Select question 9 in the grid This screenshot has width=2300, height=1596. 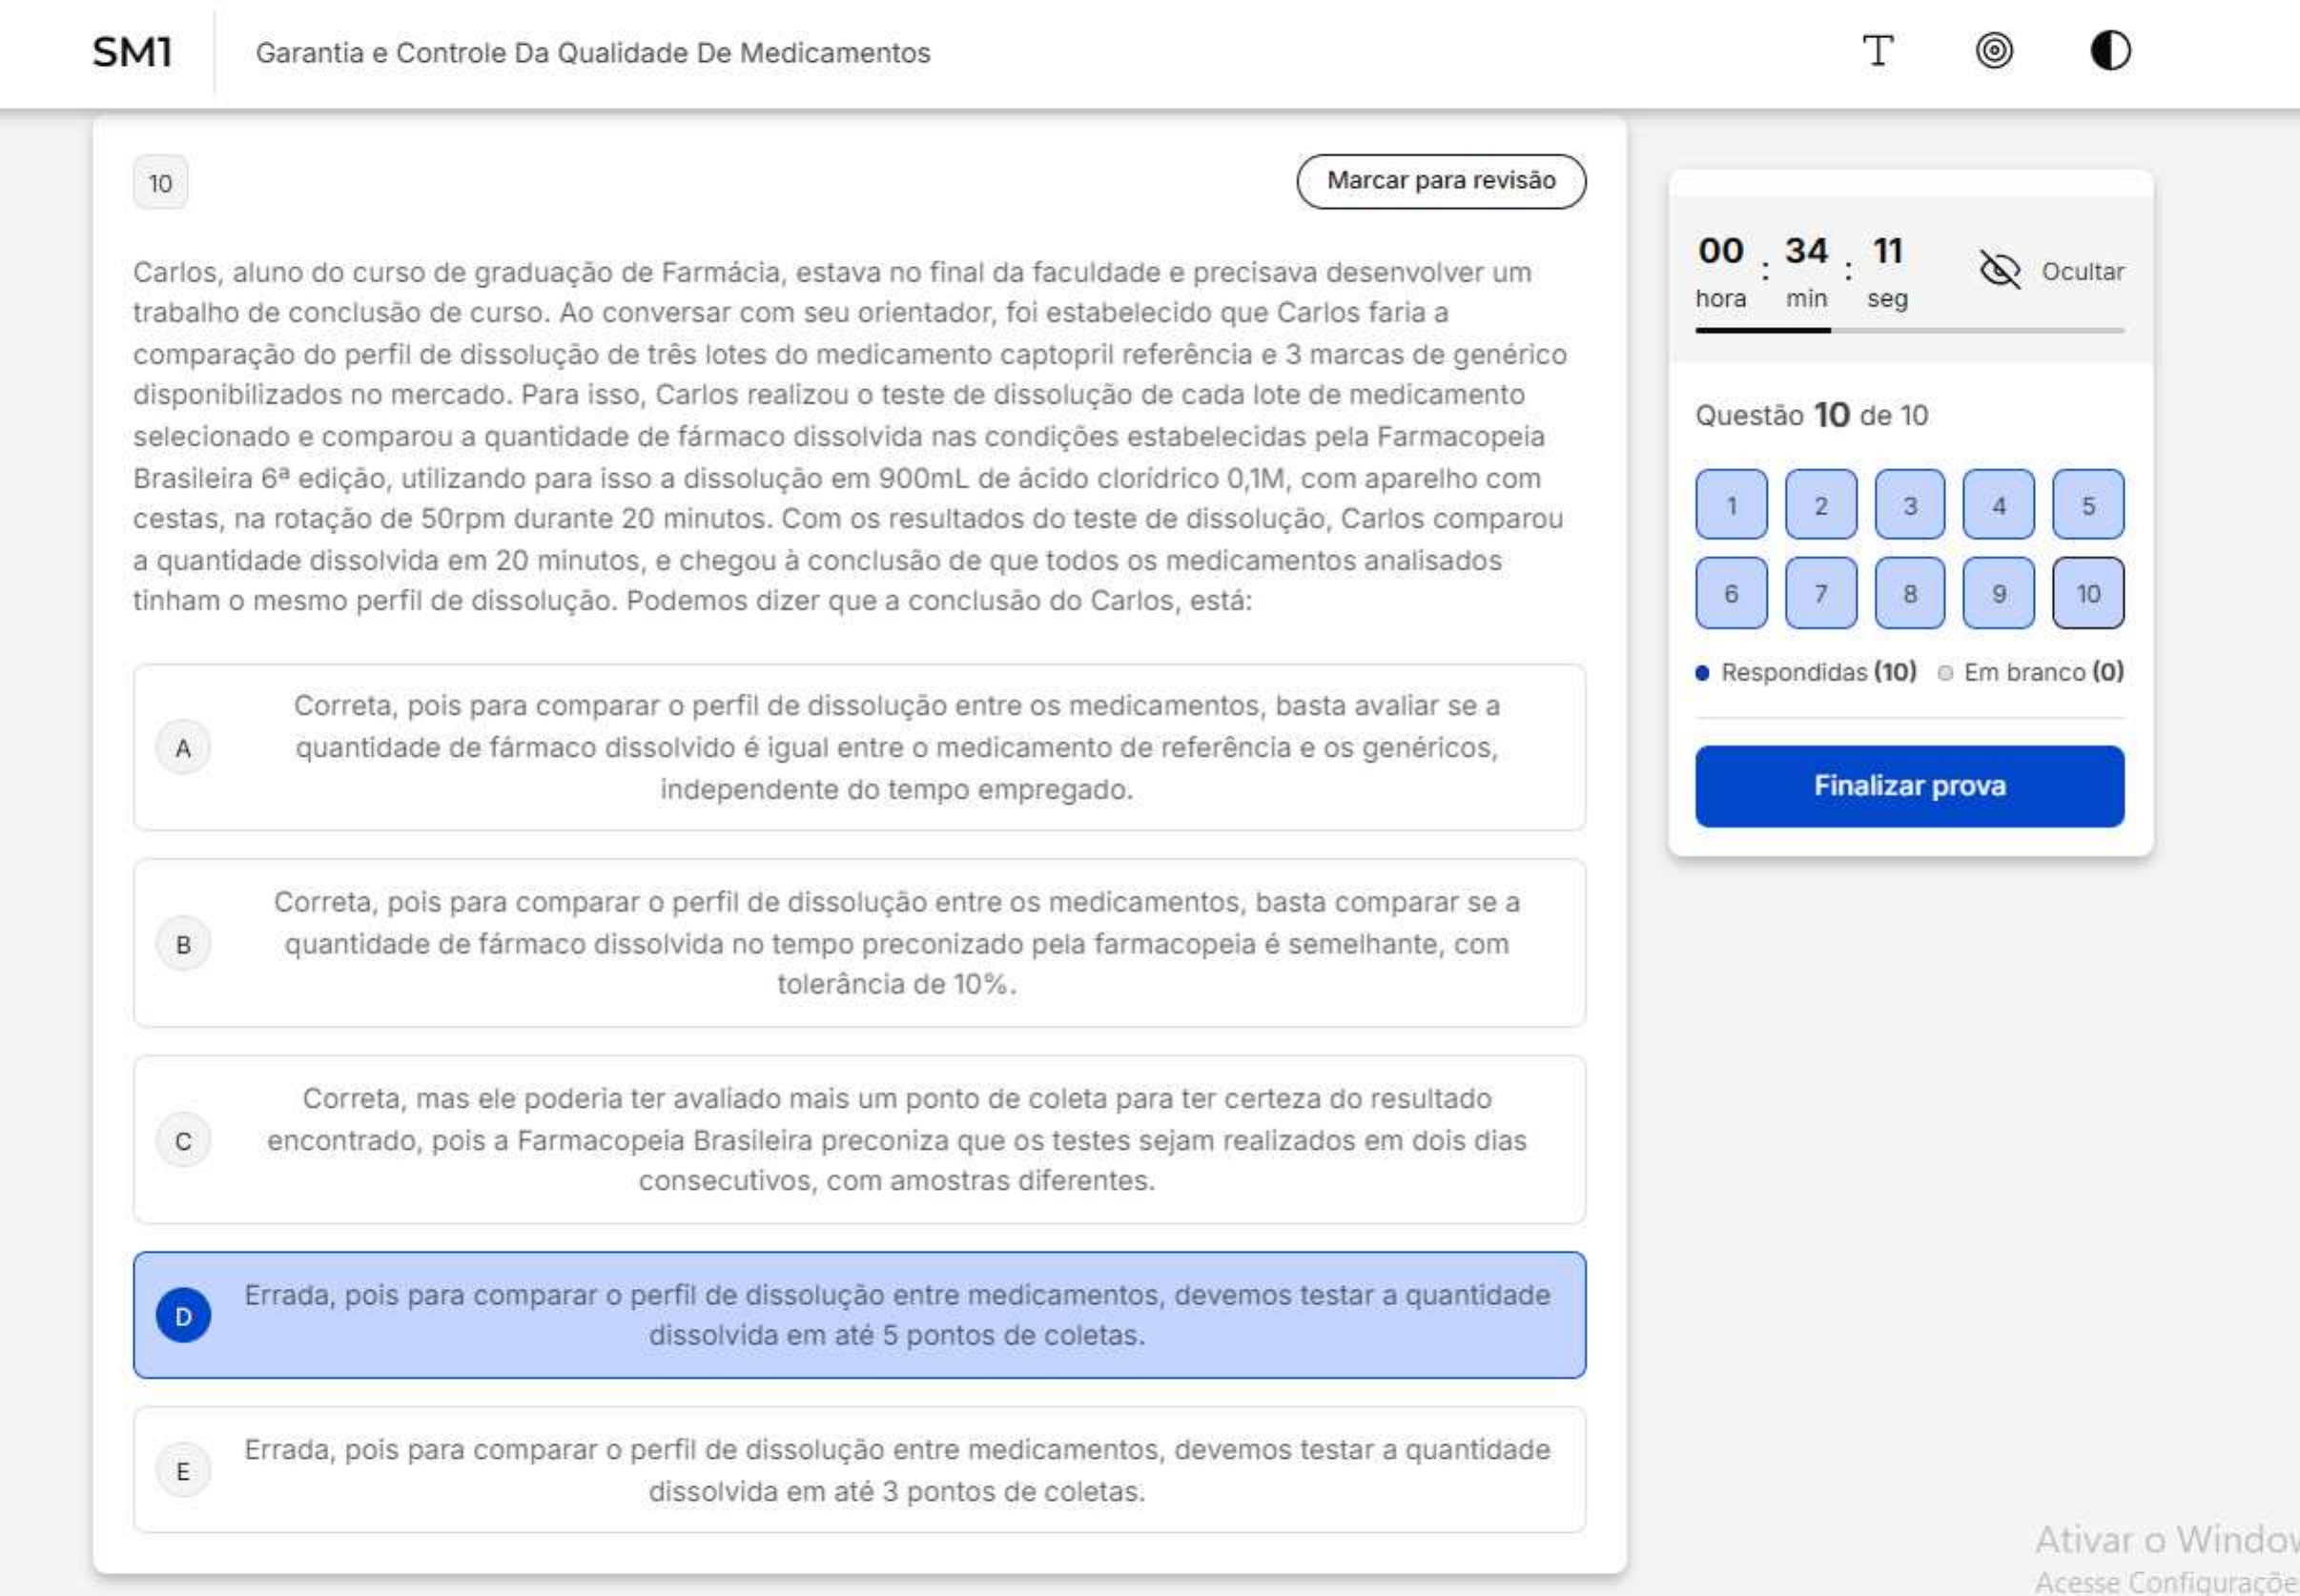click(1998, 593)
